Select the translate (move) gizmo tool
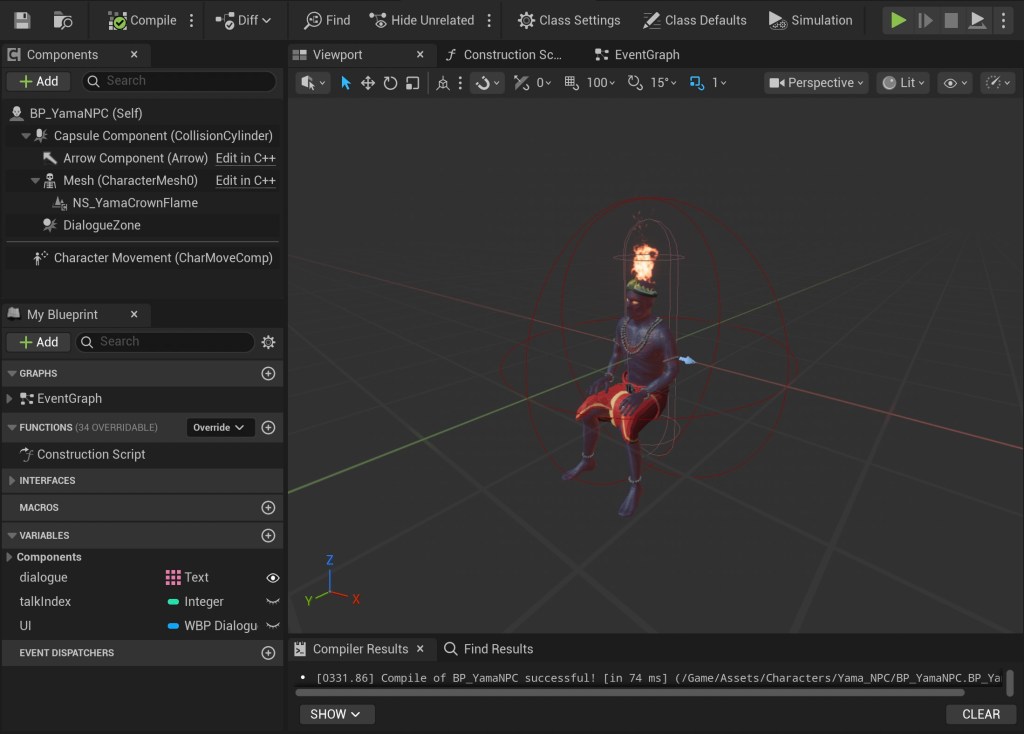This screenshot has width=1024, height=734. [368, 83]
